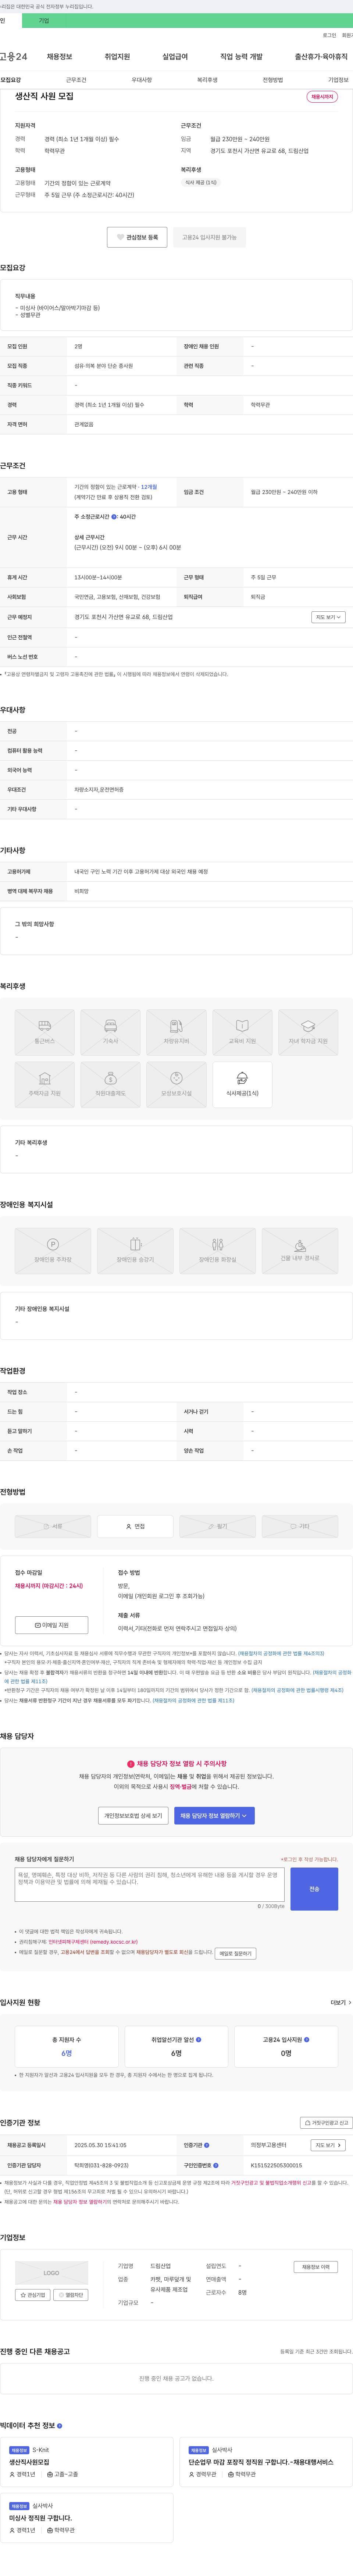The height and width of the screenshot is (2576, 353).
Task: Open the 단순업무 마감 포장직 recommendation card
Action: point(266,2462)
